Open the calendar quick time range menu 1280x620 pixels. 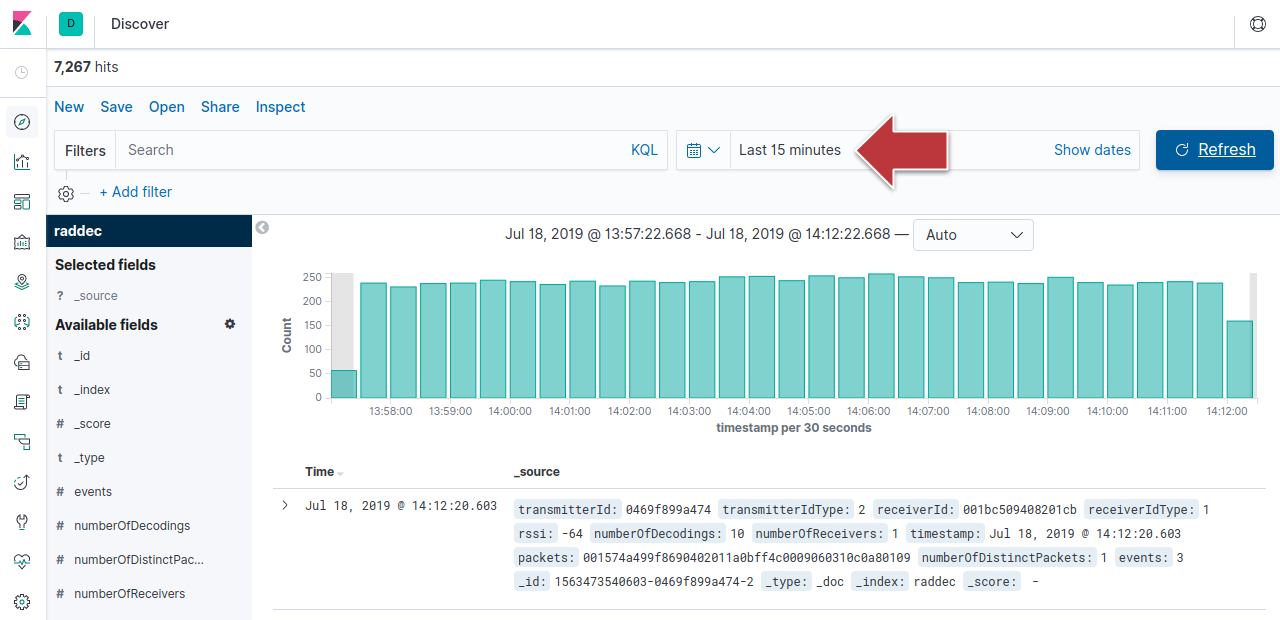(703, 150)
